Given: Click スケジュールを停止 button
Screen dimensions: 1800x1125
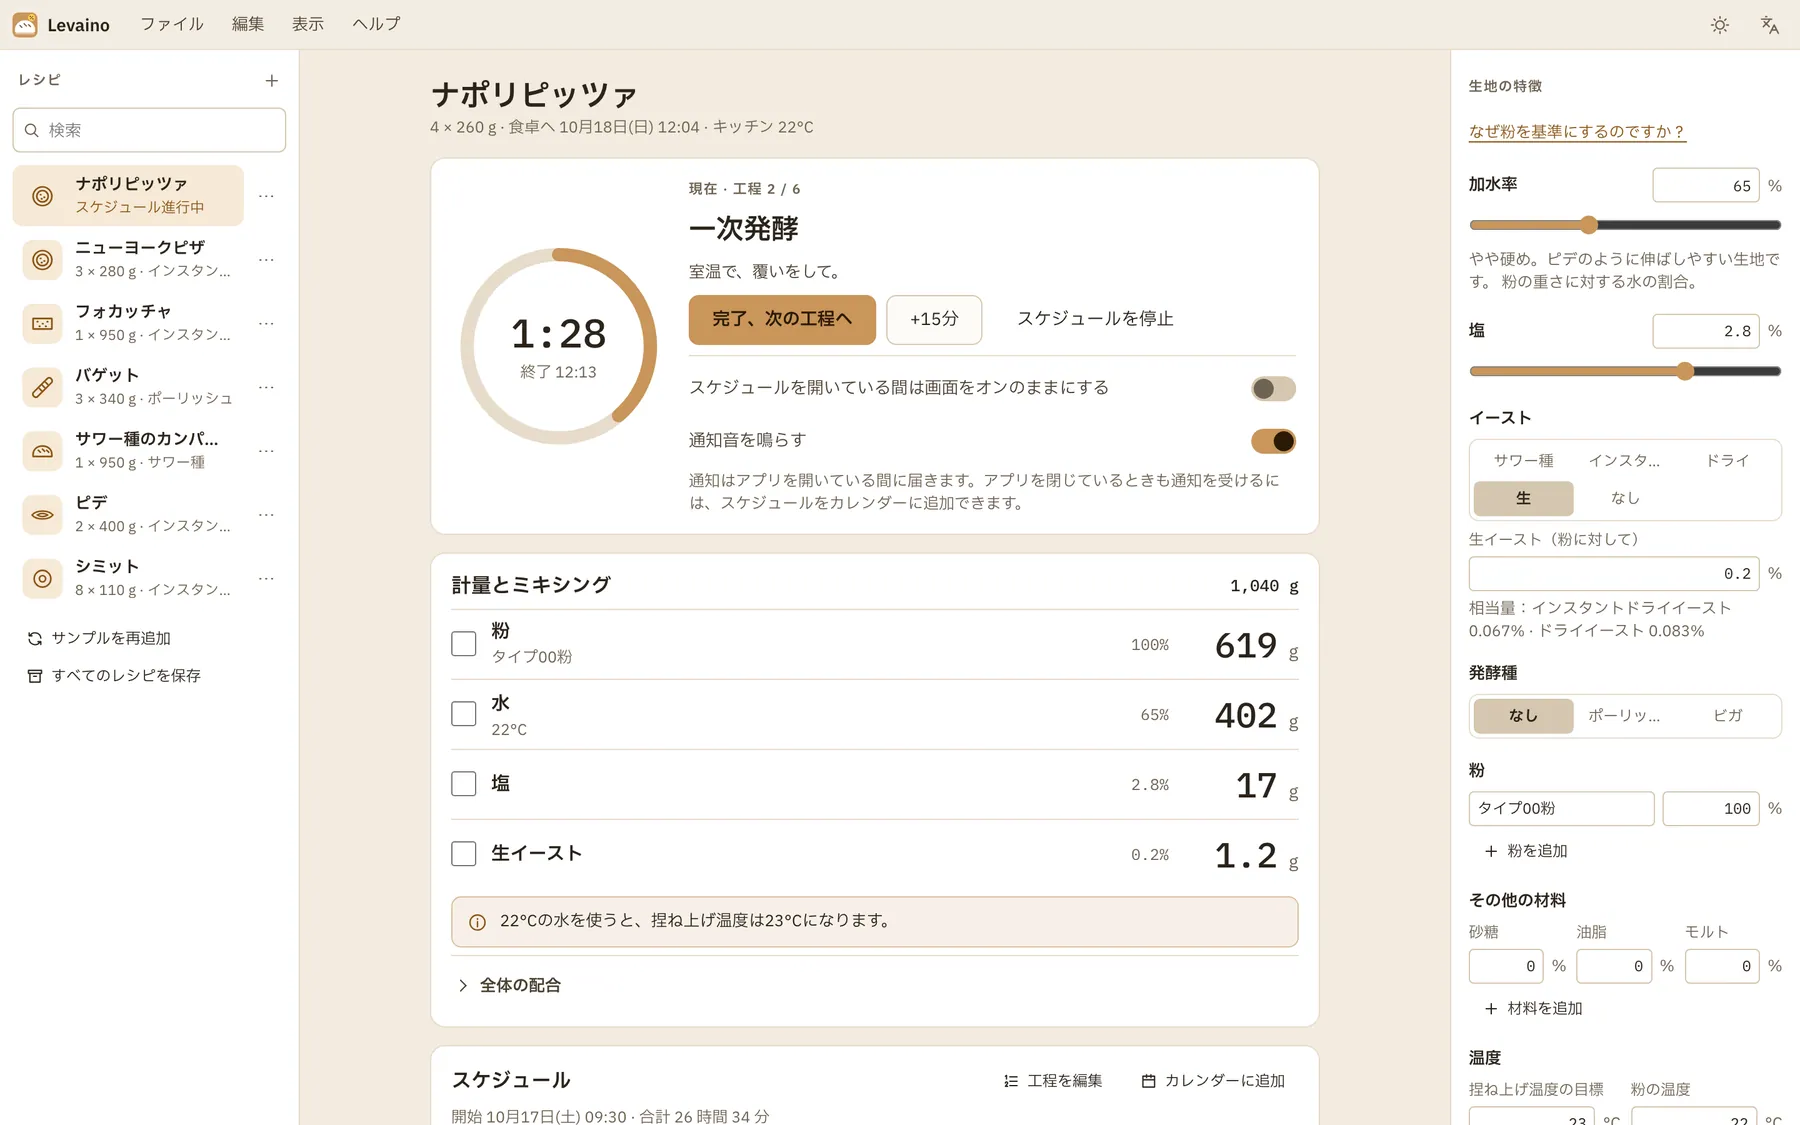Looking at the screenshot, I should coord(1095,320).
